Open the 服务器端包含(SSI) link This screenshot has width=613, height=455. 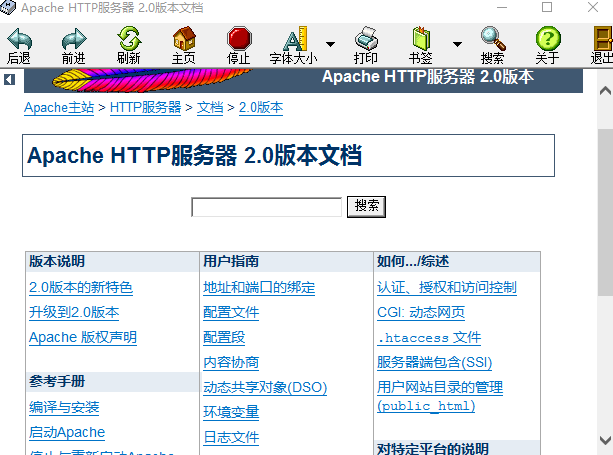coord(434,363)
